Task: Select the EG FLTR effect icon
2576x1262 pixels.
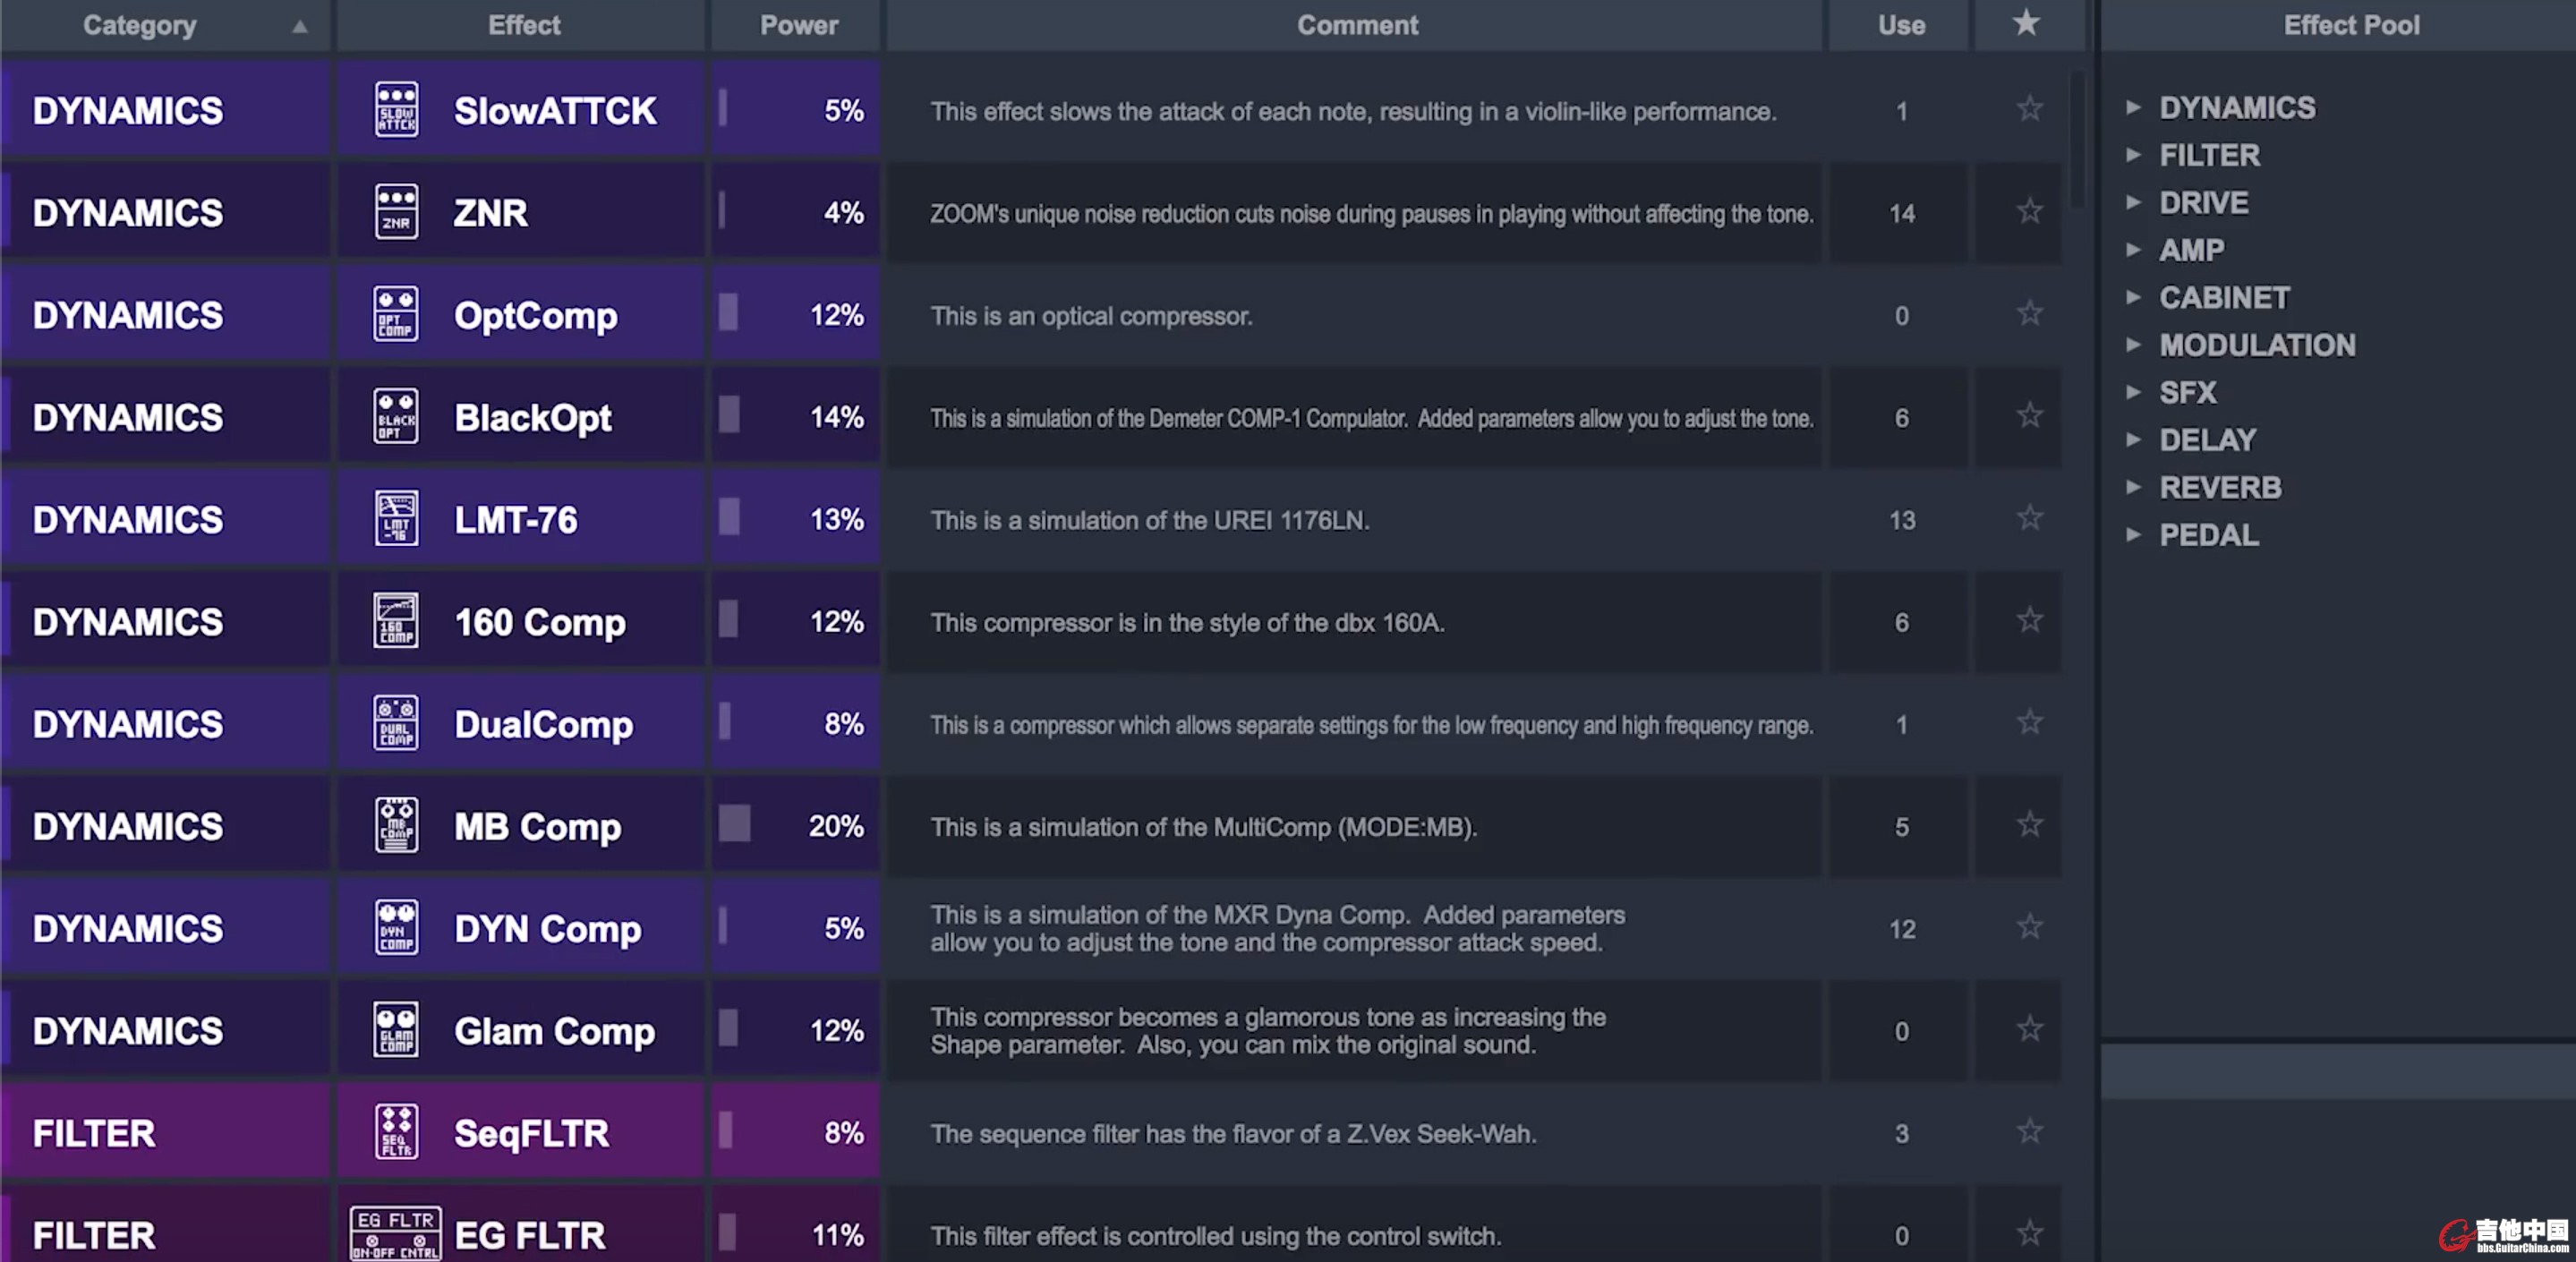Action: click(x=396, y=1234)
